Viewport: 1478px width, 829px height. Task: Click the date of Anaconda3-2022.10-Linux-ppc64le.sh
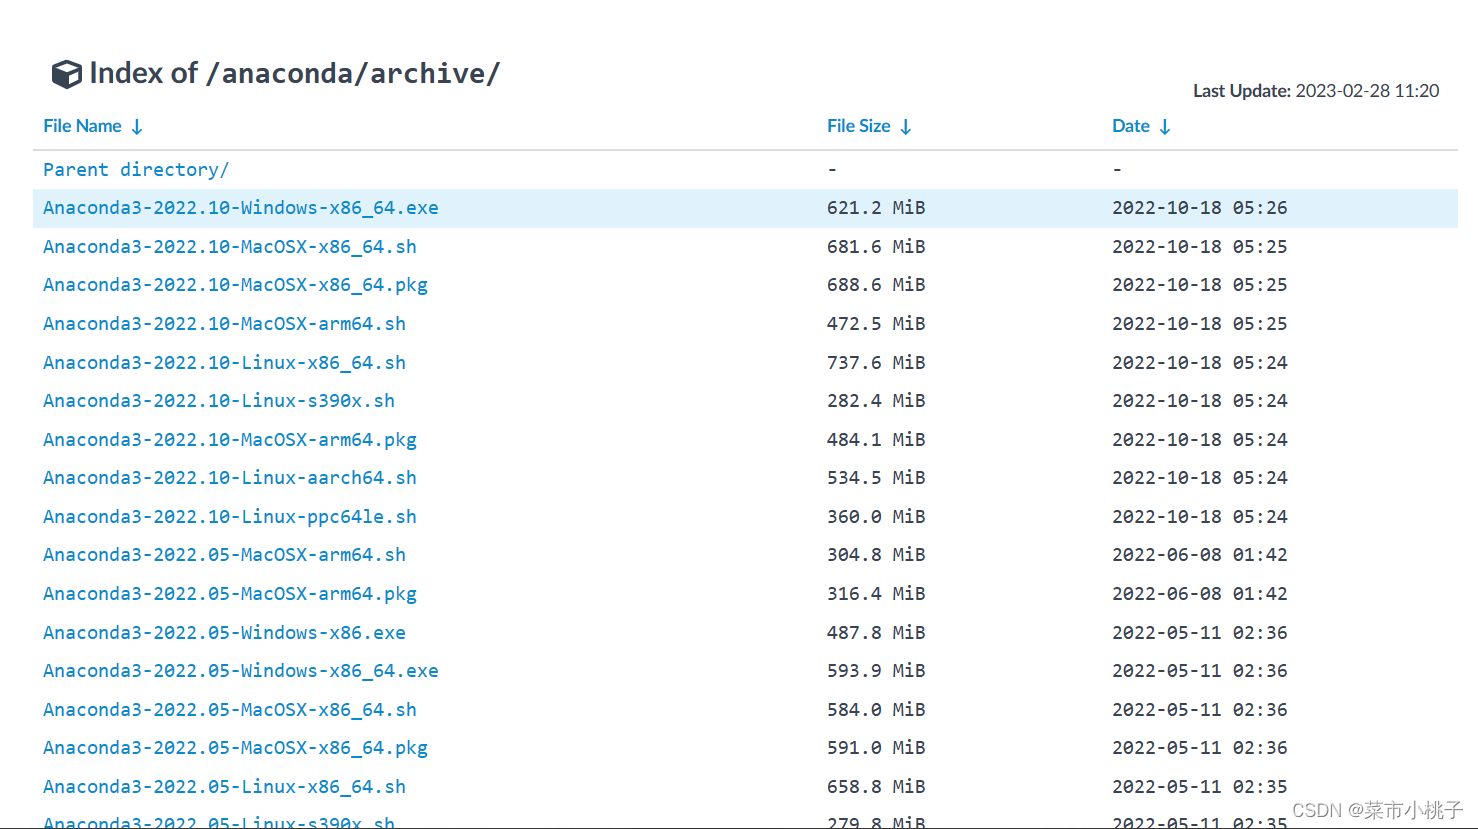point(1200,517)
